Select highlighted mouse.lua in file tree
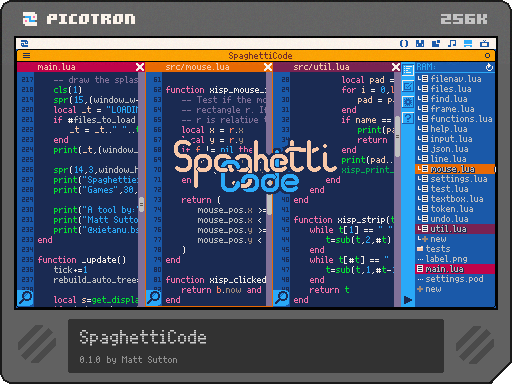The height and width of the screenshot is (384, 512). 455,169
